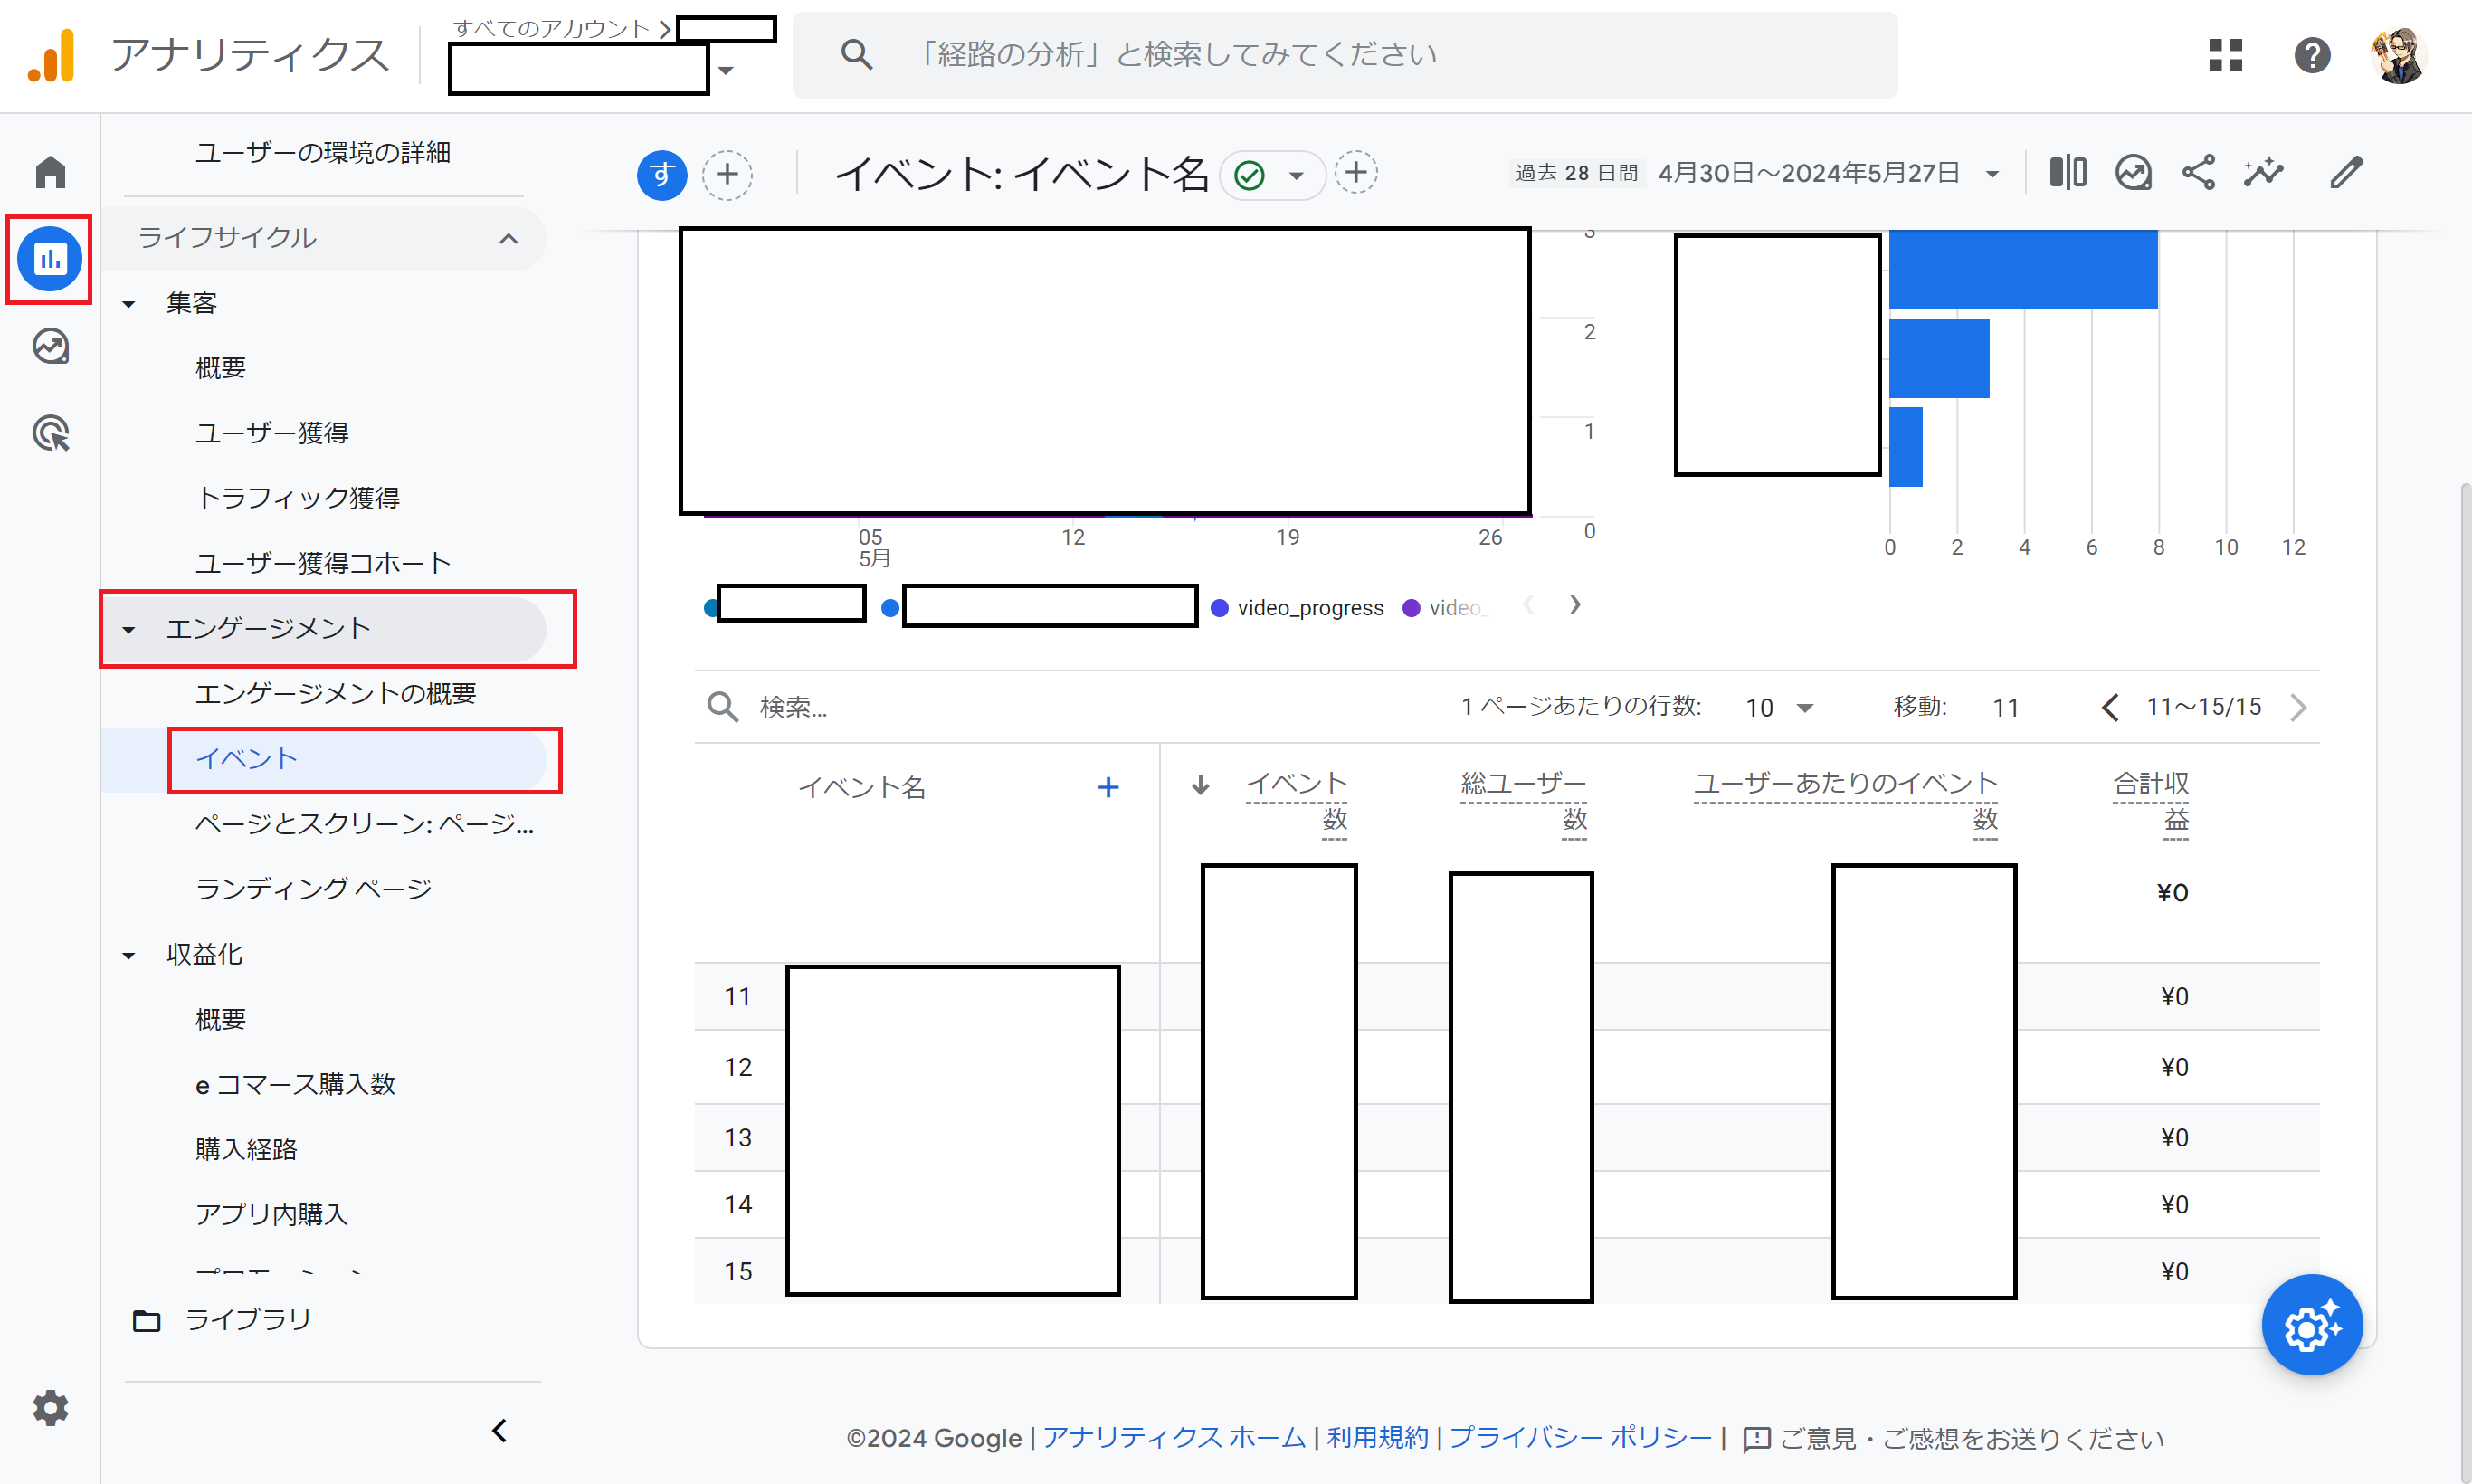Click the Admin gear icon bottom left

click(50, 1408)
